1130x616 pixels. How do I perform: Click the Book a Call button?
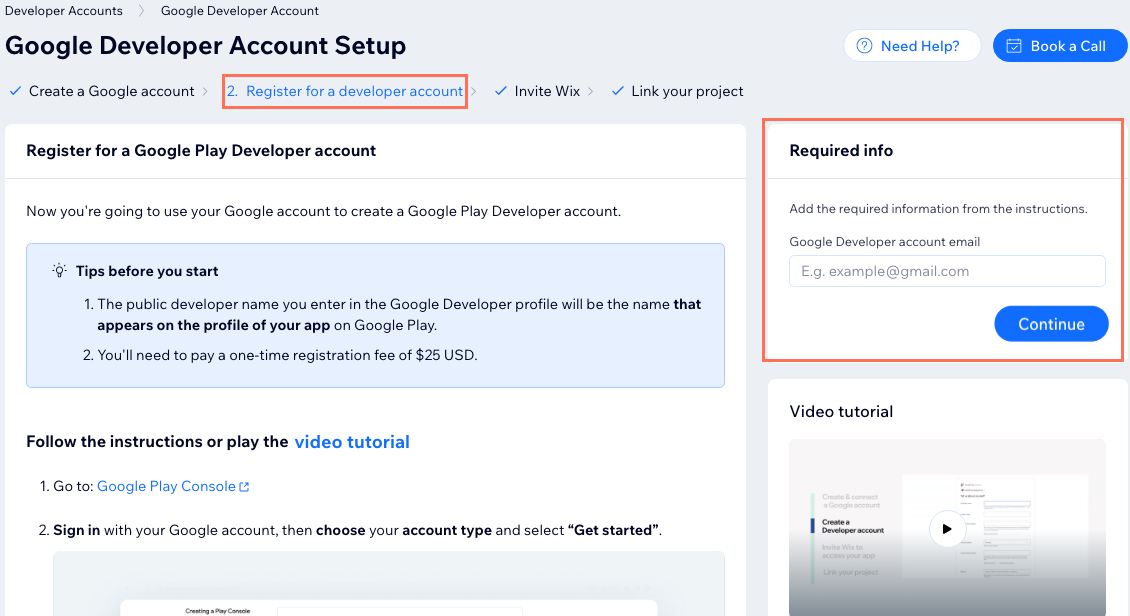[1059, 46]
